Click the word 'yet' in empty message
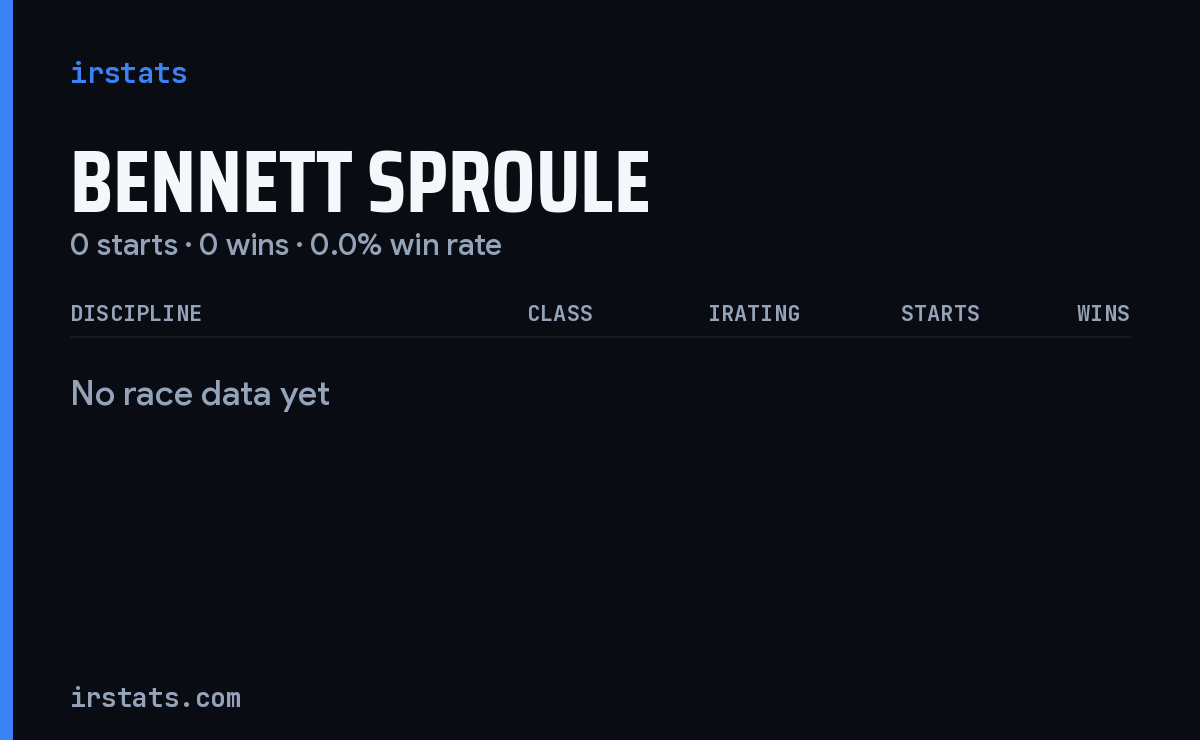Image resolution: width=1200 pixels, height=740 pixels. [305, 395]
